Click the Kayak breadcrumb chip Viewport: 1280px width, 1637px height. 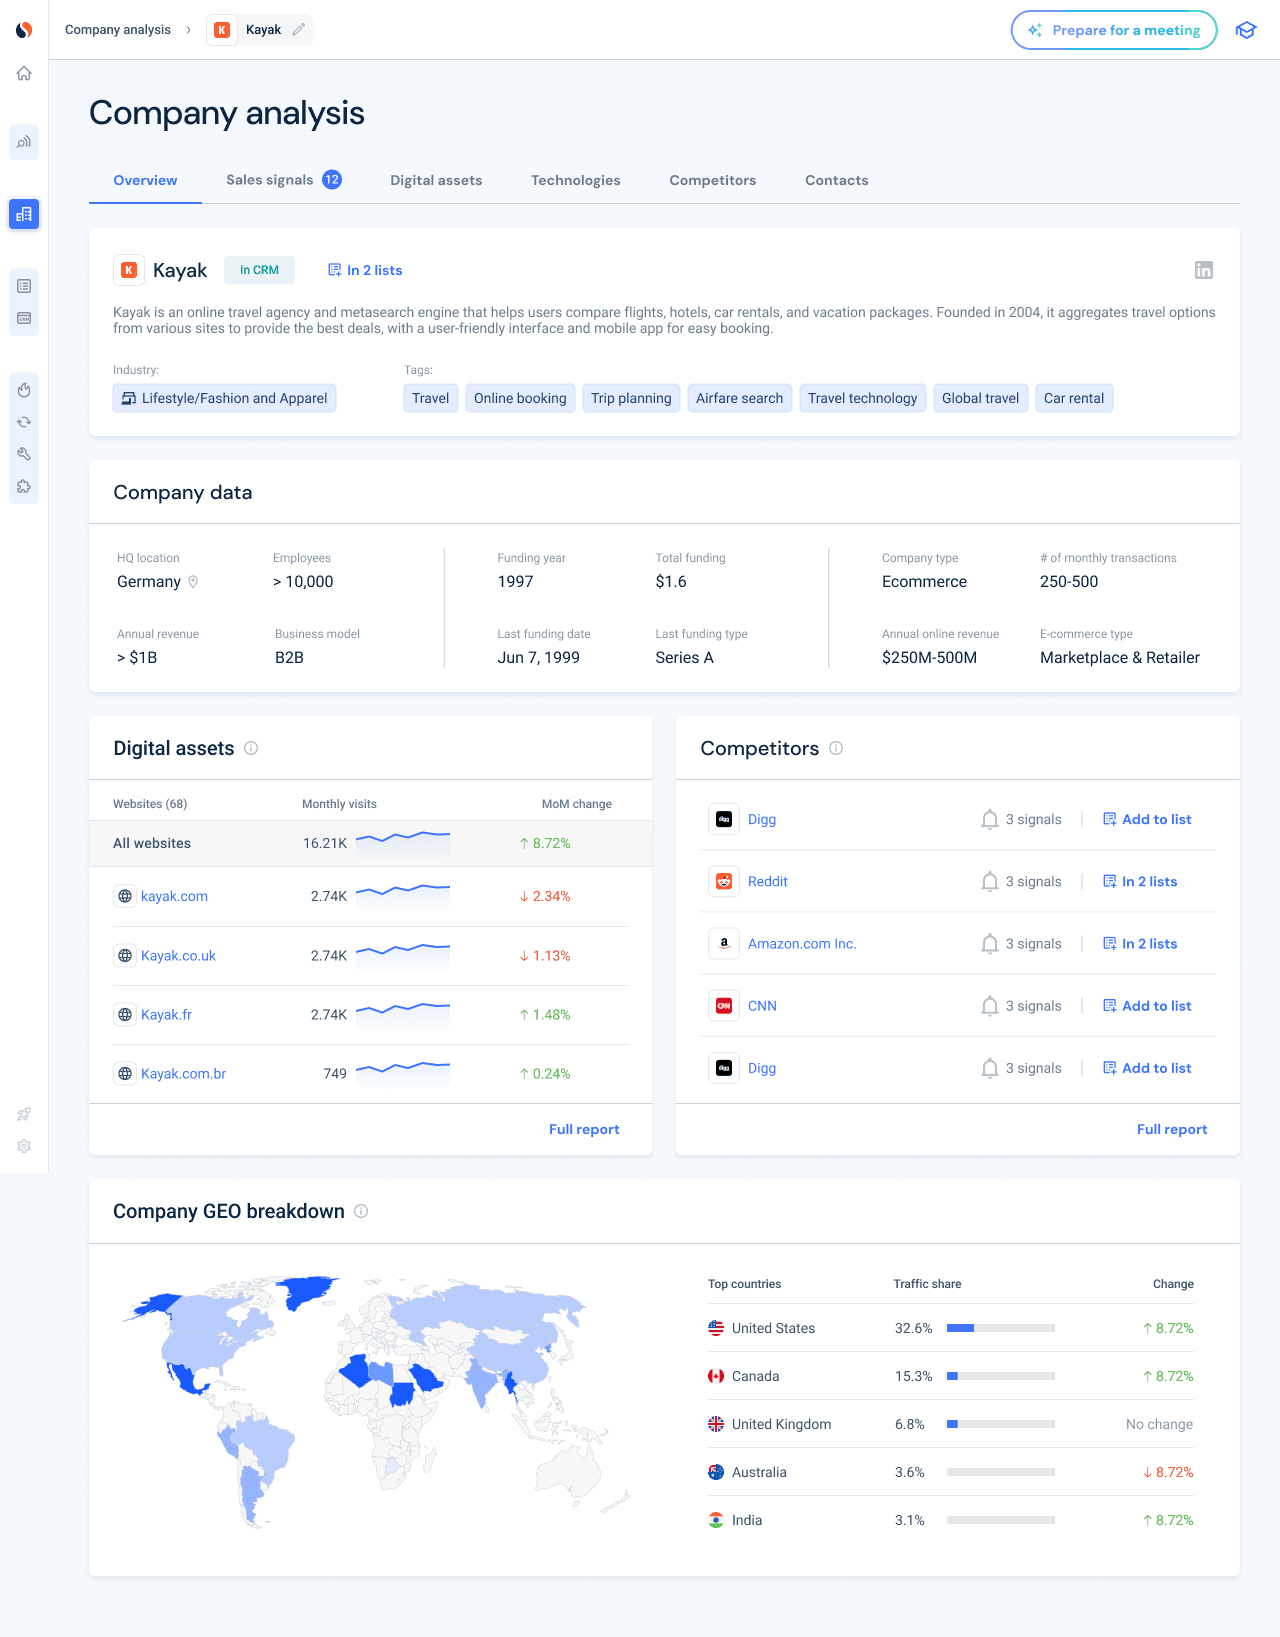pos(260,30)
